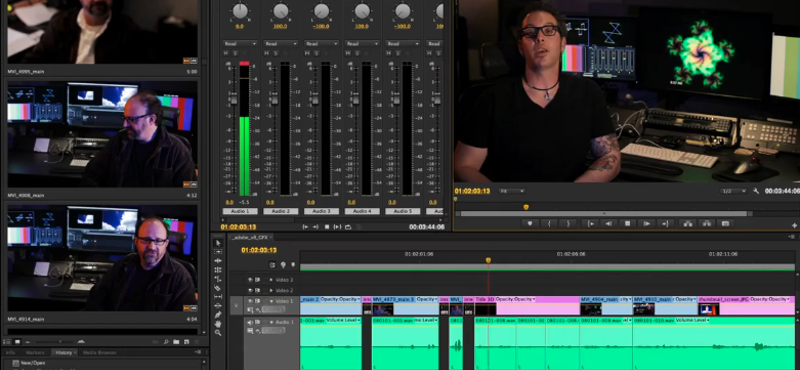Open the Media Browser tab
The width and height of the screenshot is (800, 370).
(x=99, y=352)
